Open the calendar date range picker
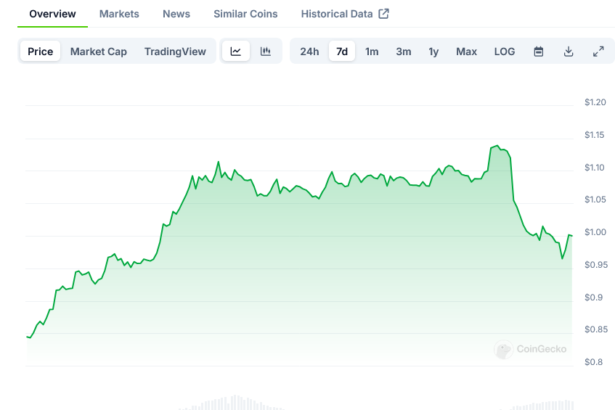Screen dimensions: 615x410 click(538, 51)
